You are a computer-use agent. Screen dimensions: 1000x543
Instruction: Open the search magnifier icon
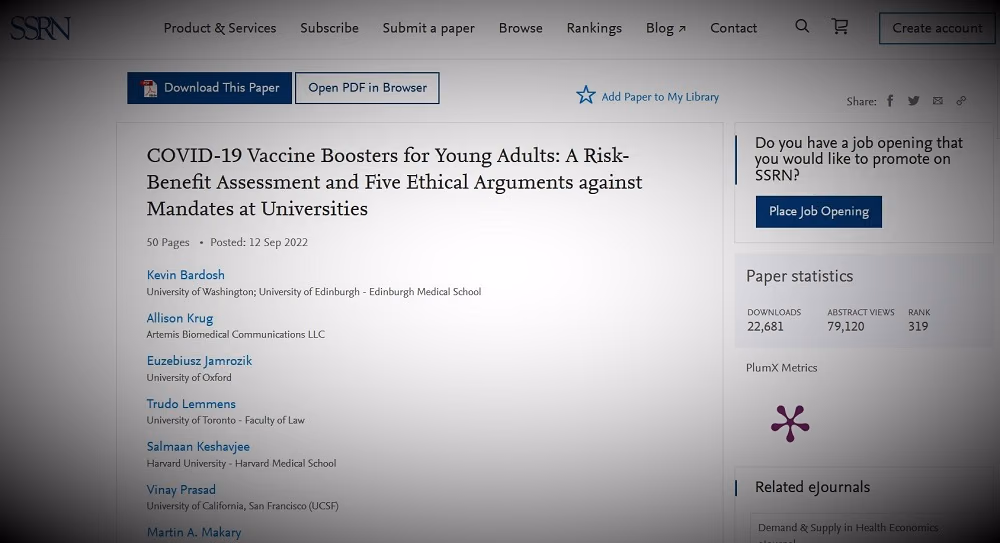click(802, 26)
